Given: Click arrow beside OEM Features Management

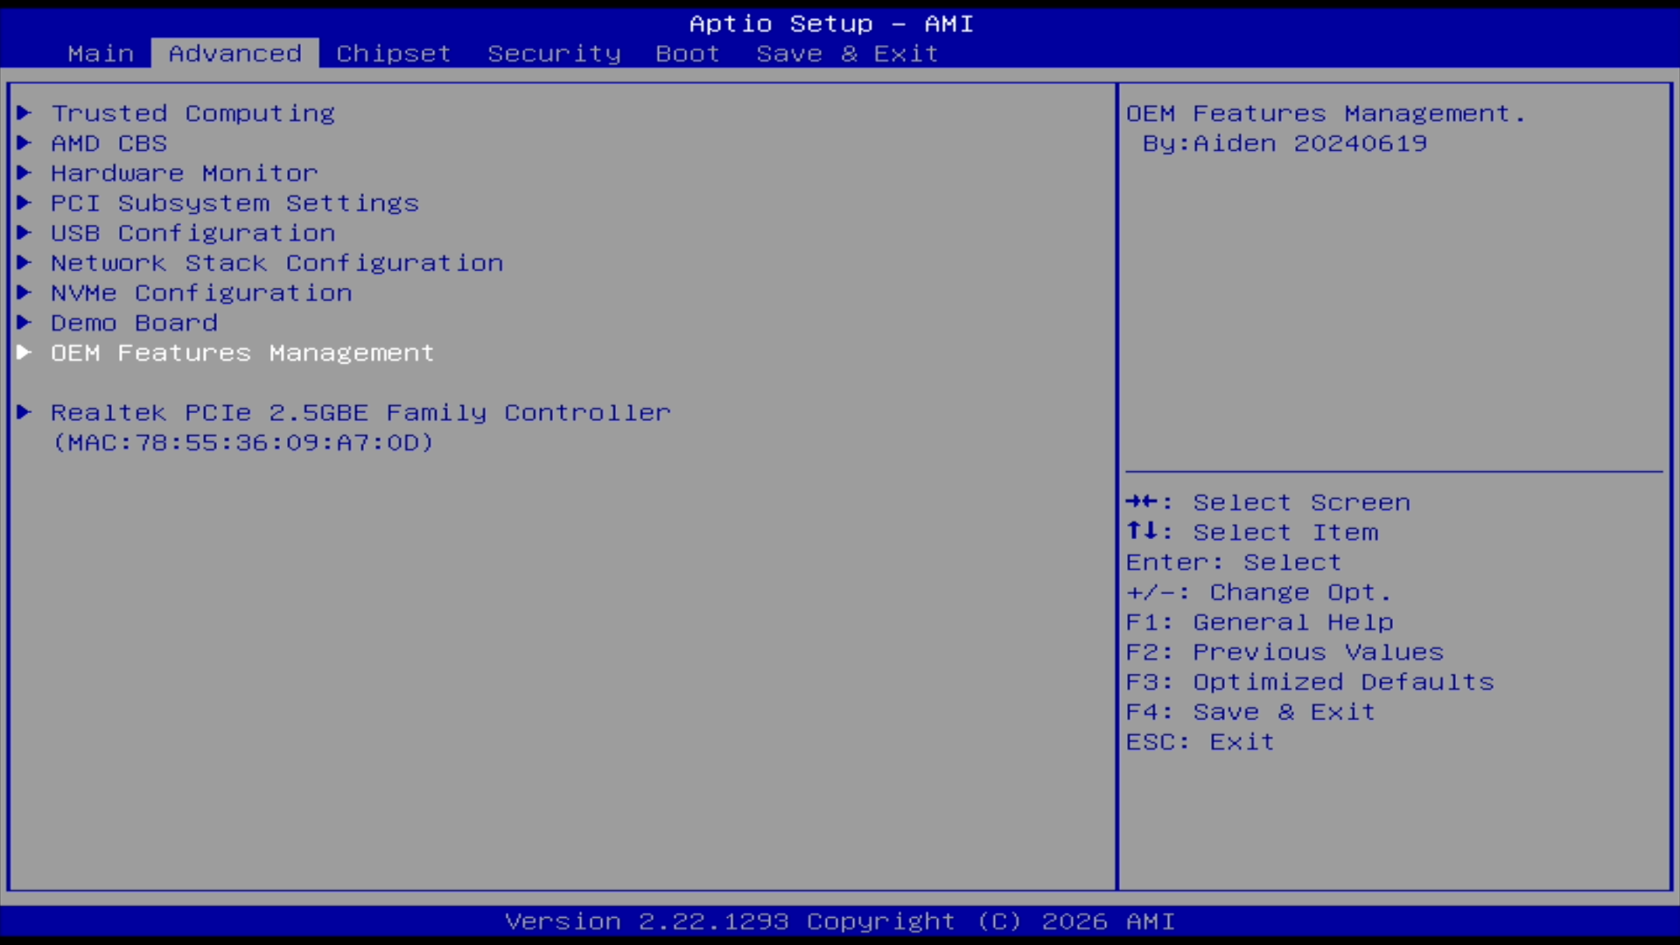Looking at the screenshot, I should pos(25,353).
